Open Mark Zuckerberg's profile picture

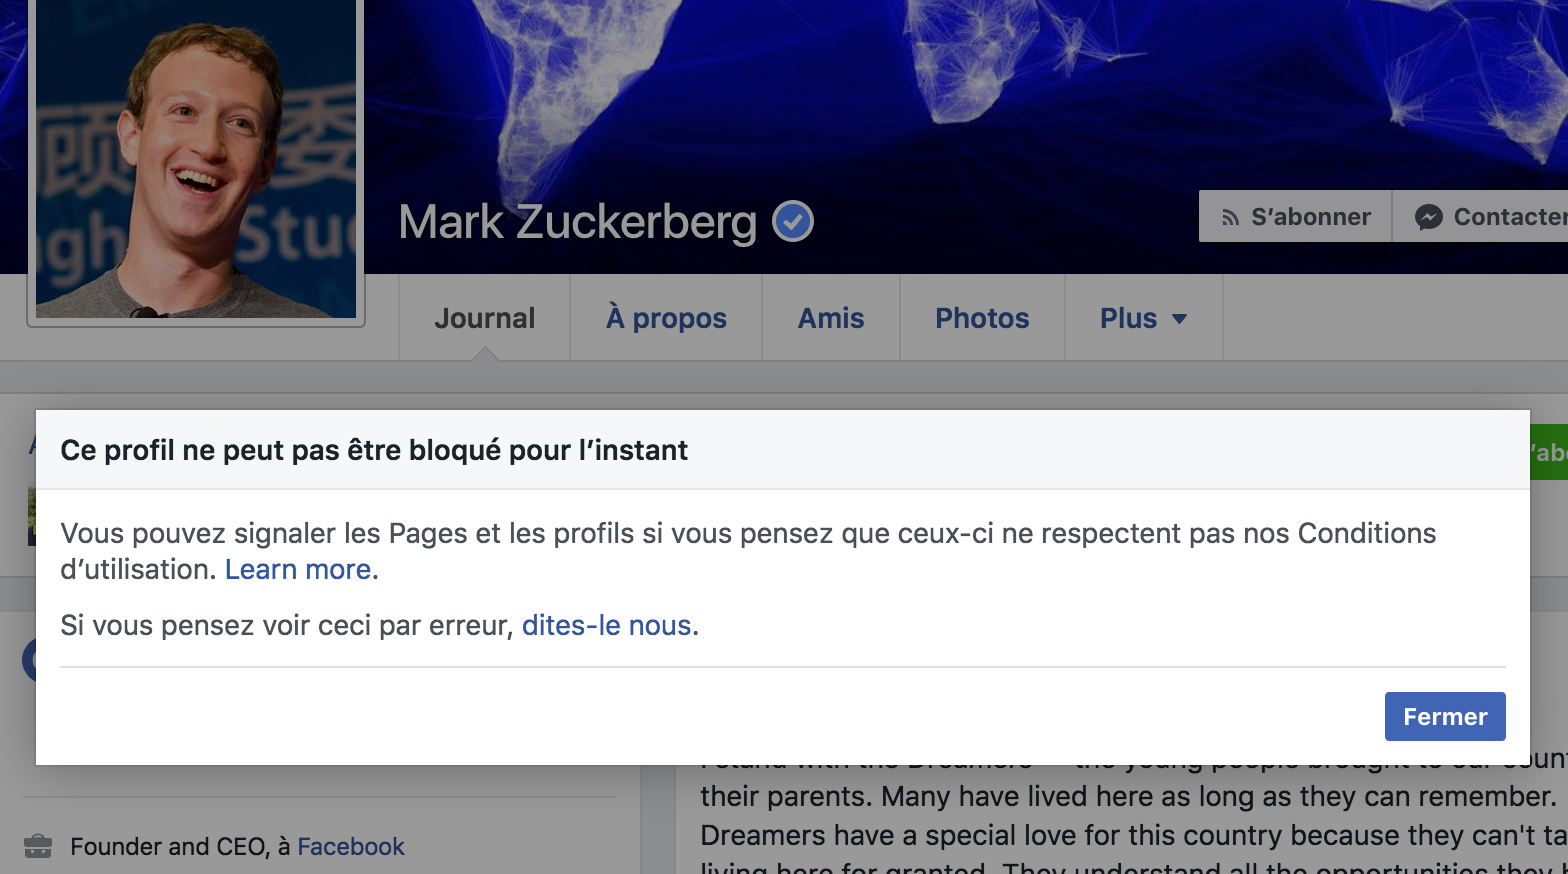pyautogui.click(x=196, y=160)
